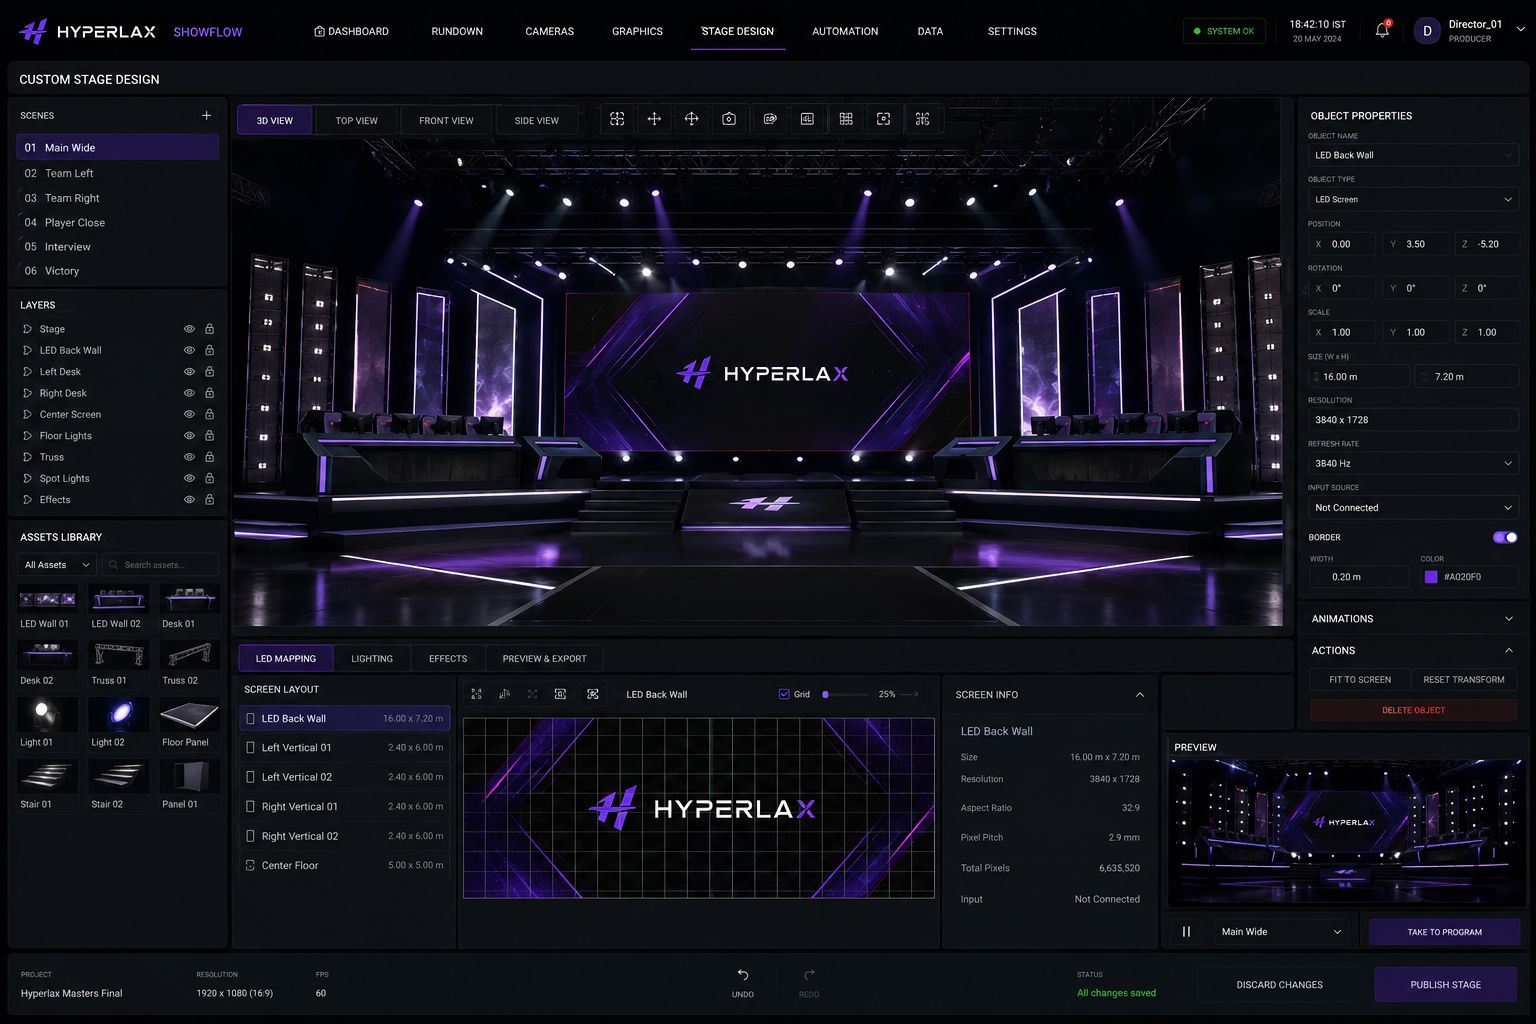Toggle visibility of Floor Lights layer
The height and width of the screenshot is (1024, 1536).
(x=189, y=436)
